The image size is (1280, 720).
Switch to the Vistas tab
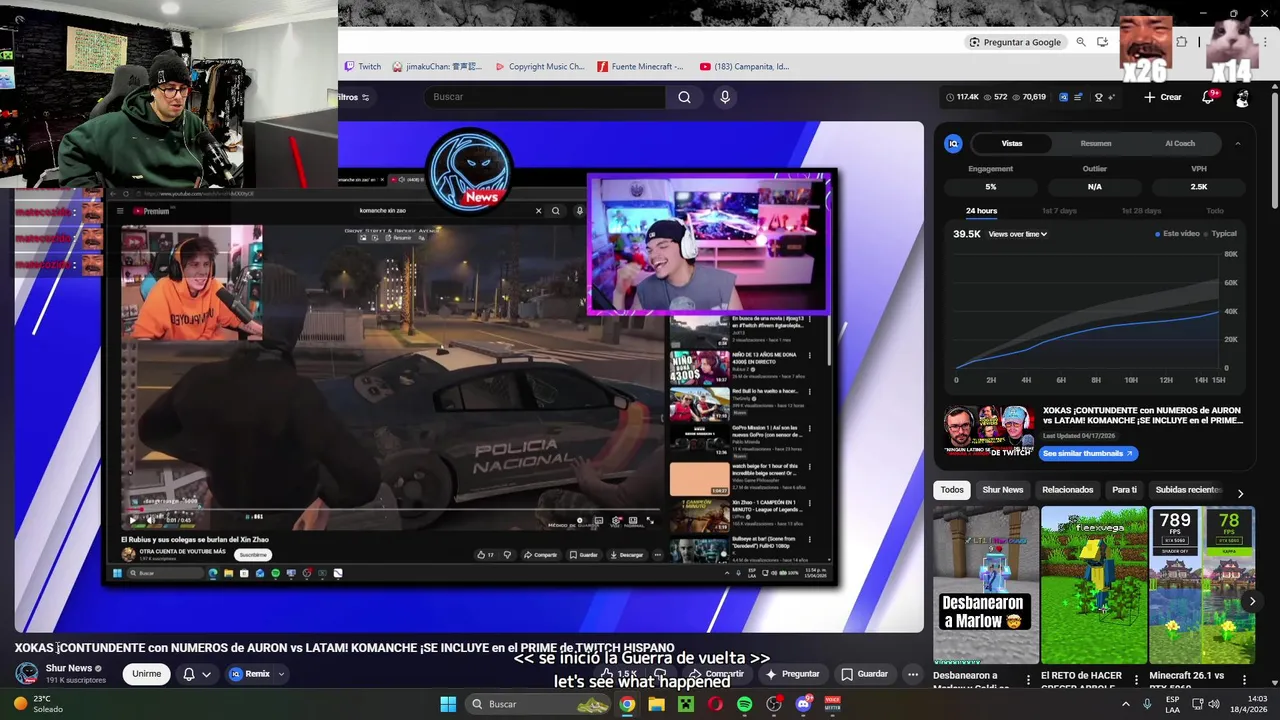pyautogui.click(x=1012, y=144)
